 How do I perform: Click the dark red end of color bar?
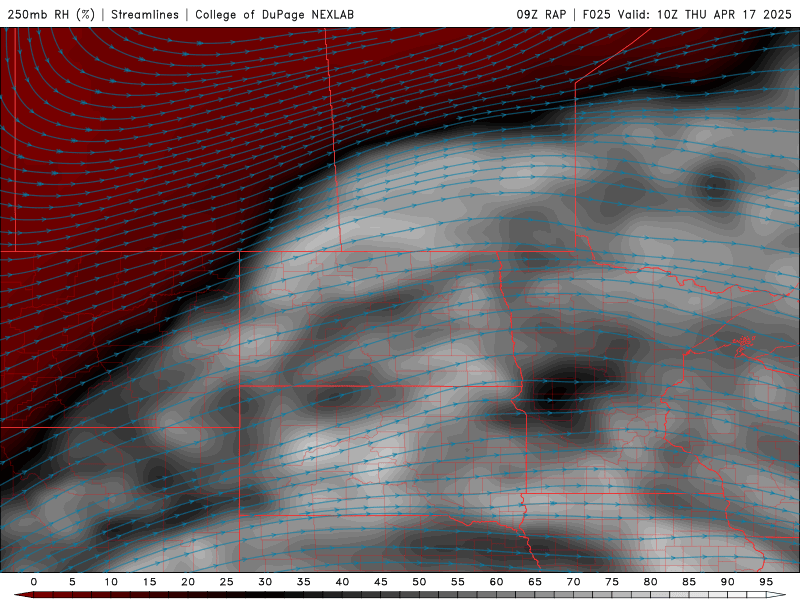click(24, 595)
